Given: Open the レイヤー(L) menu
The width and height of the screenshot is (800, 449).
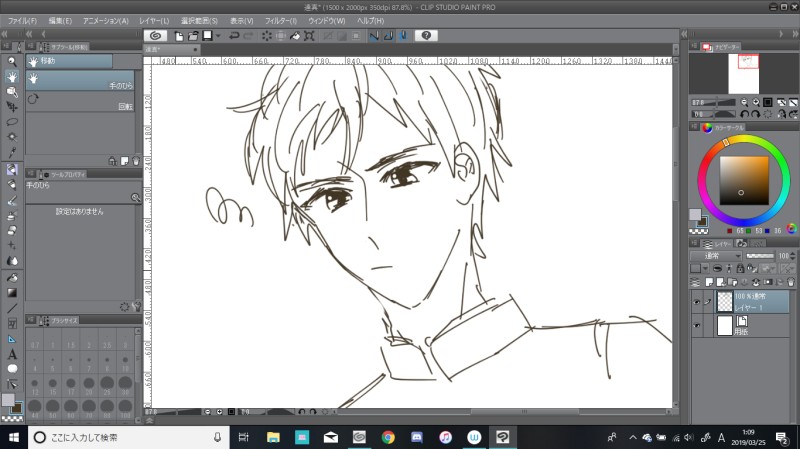Looking at the screenshot, I should click(154, 21).
